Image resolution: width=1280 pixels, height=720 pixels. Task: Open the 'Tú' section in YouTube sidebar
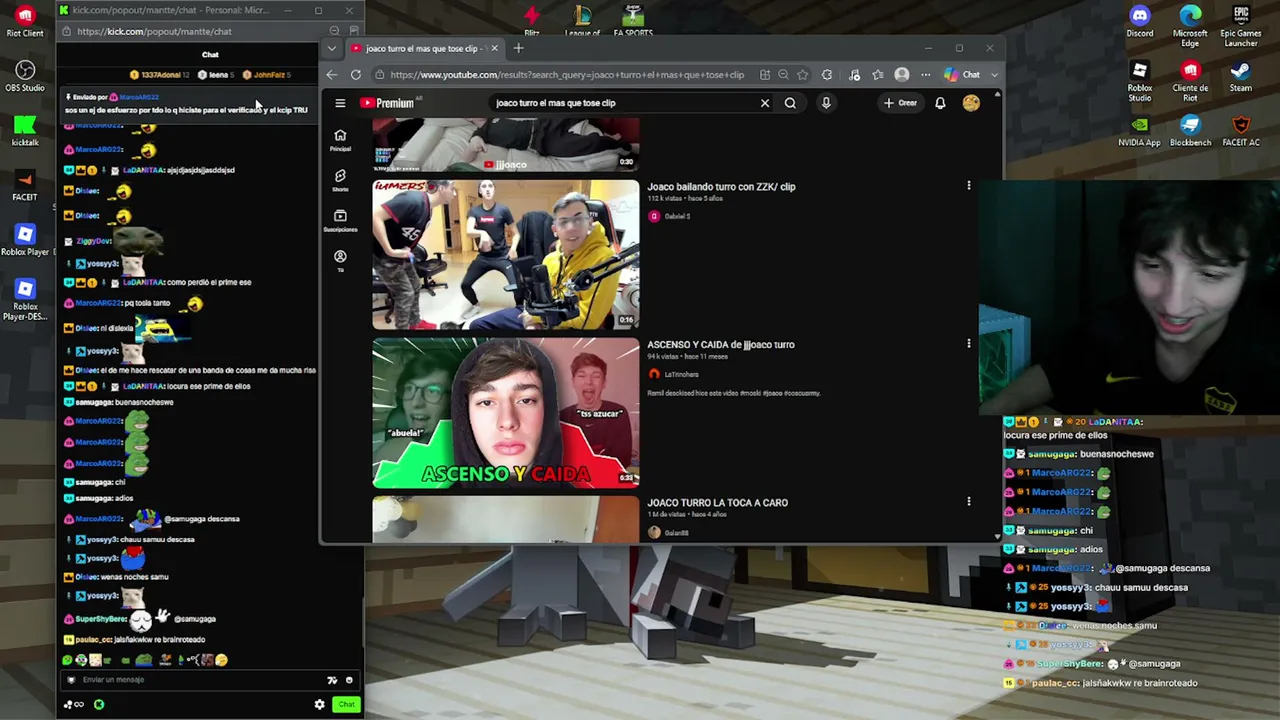(340, 261)
